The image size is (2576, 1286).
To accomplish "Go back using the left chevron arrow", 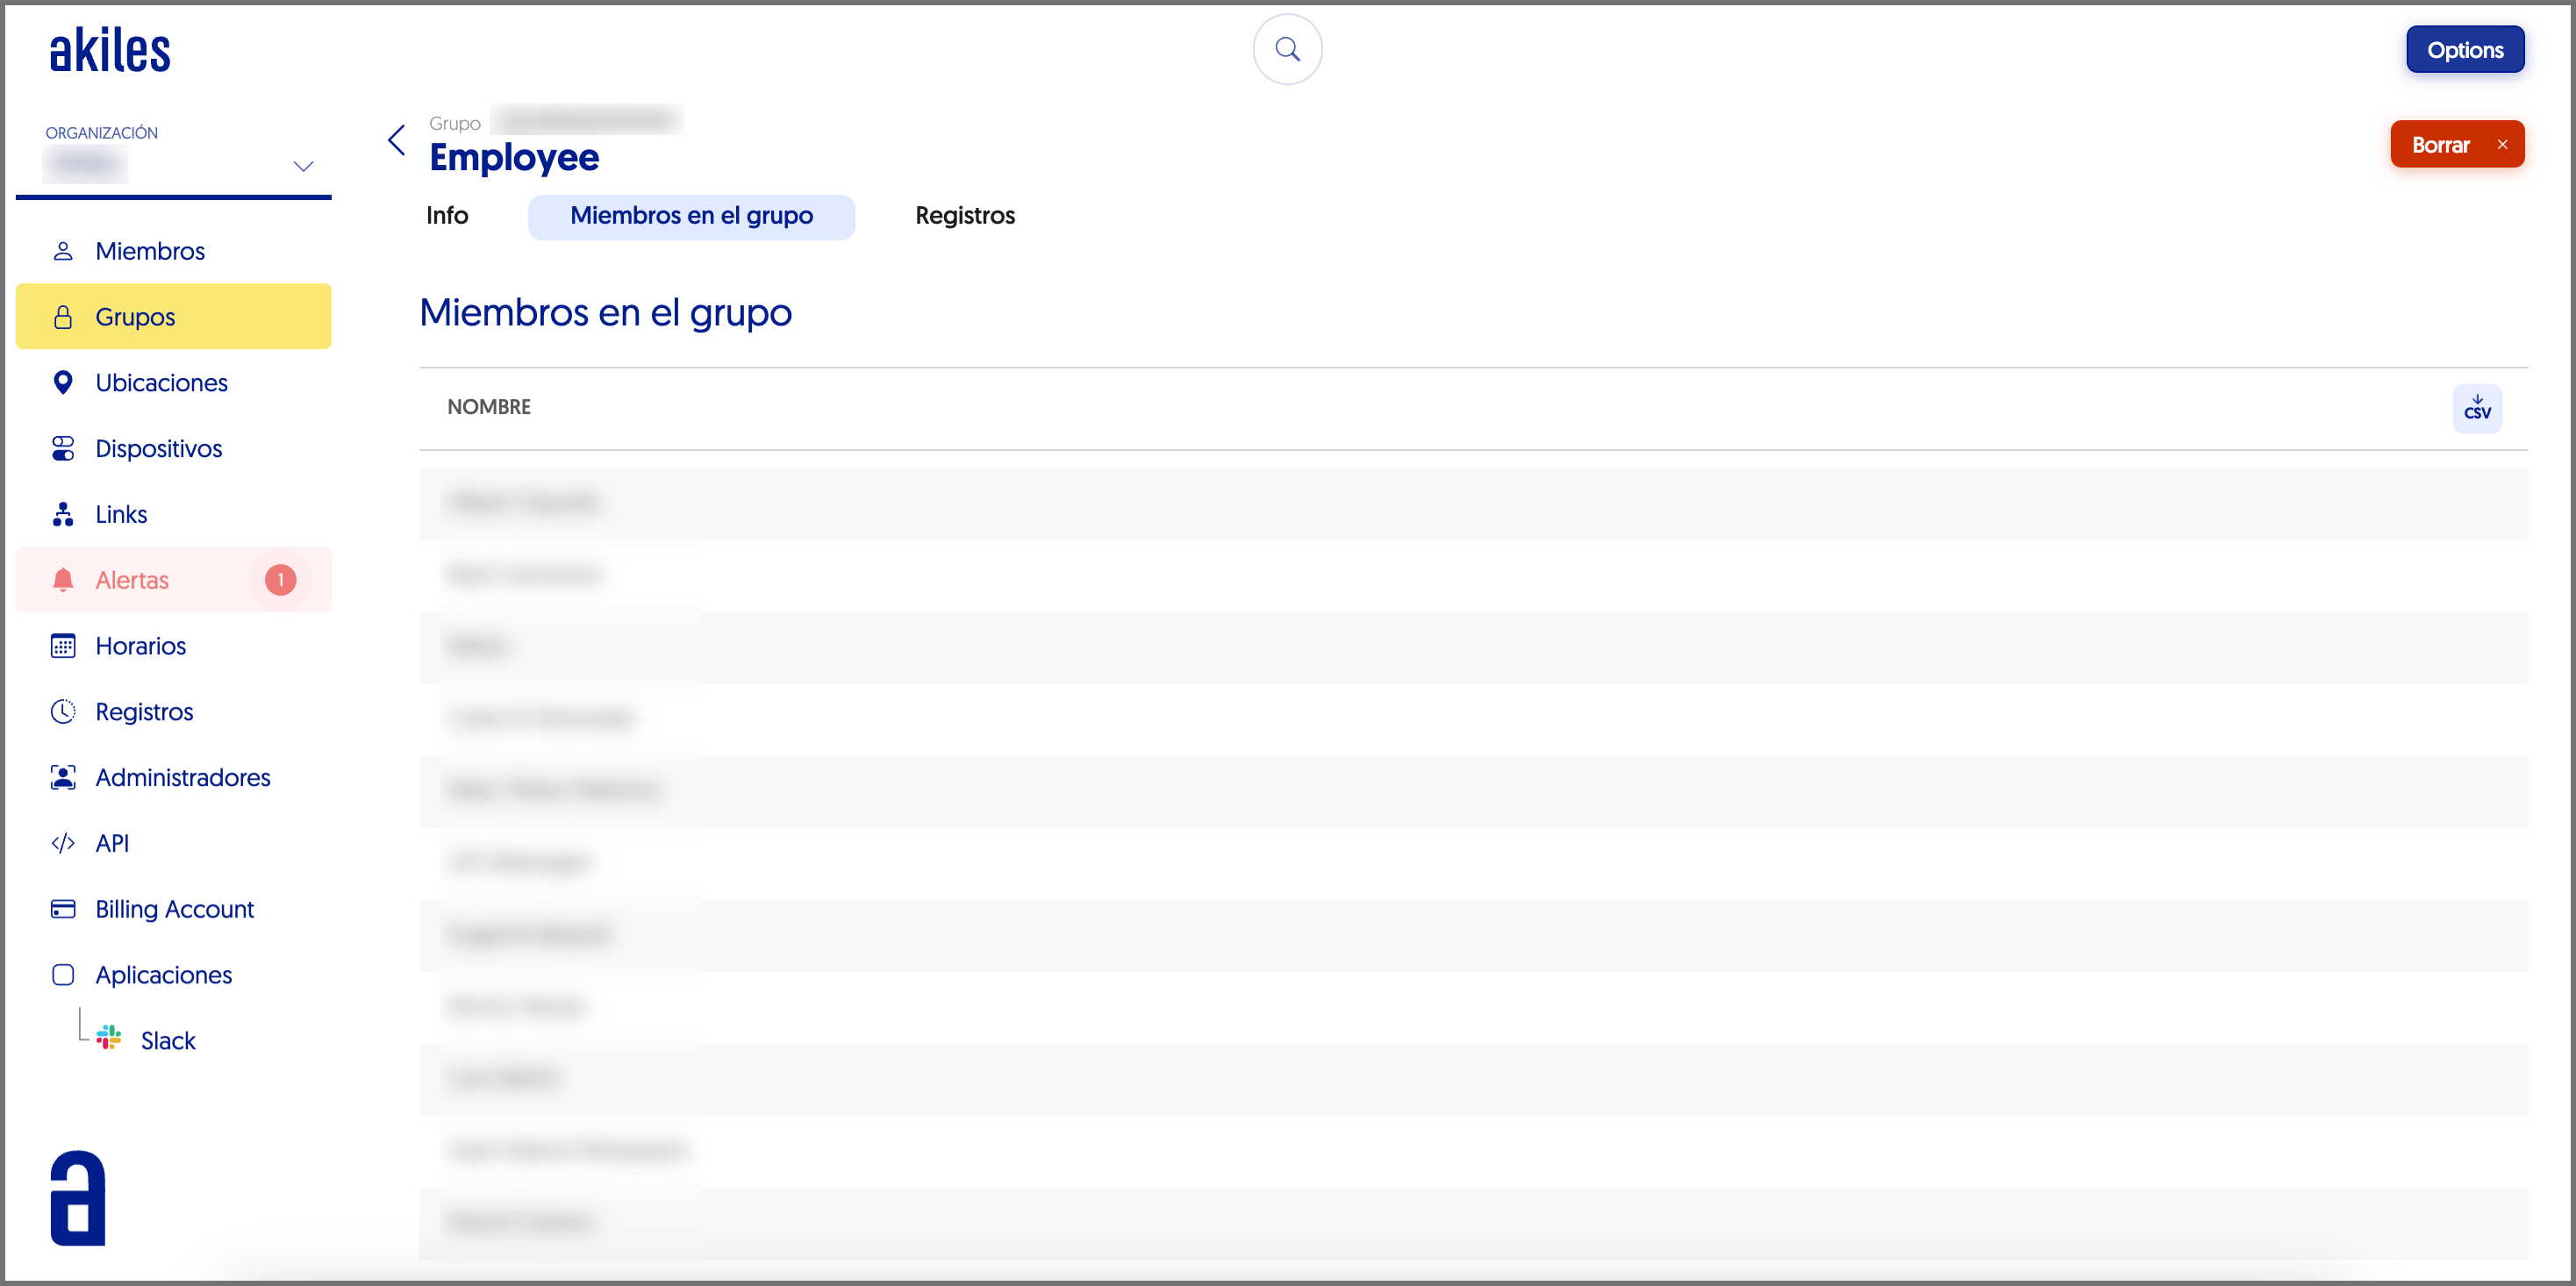I will tap(397, 140).
